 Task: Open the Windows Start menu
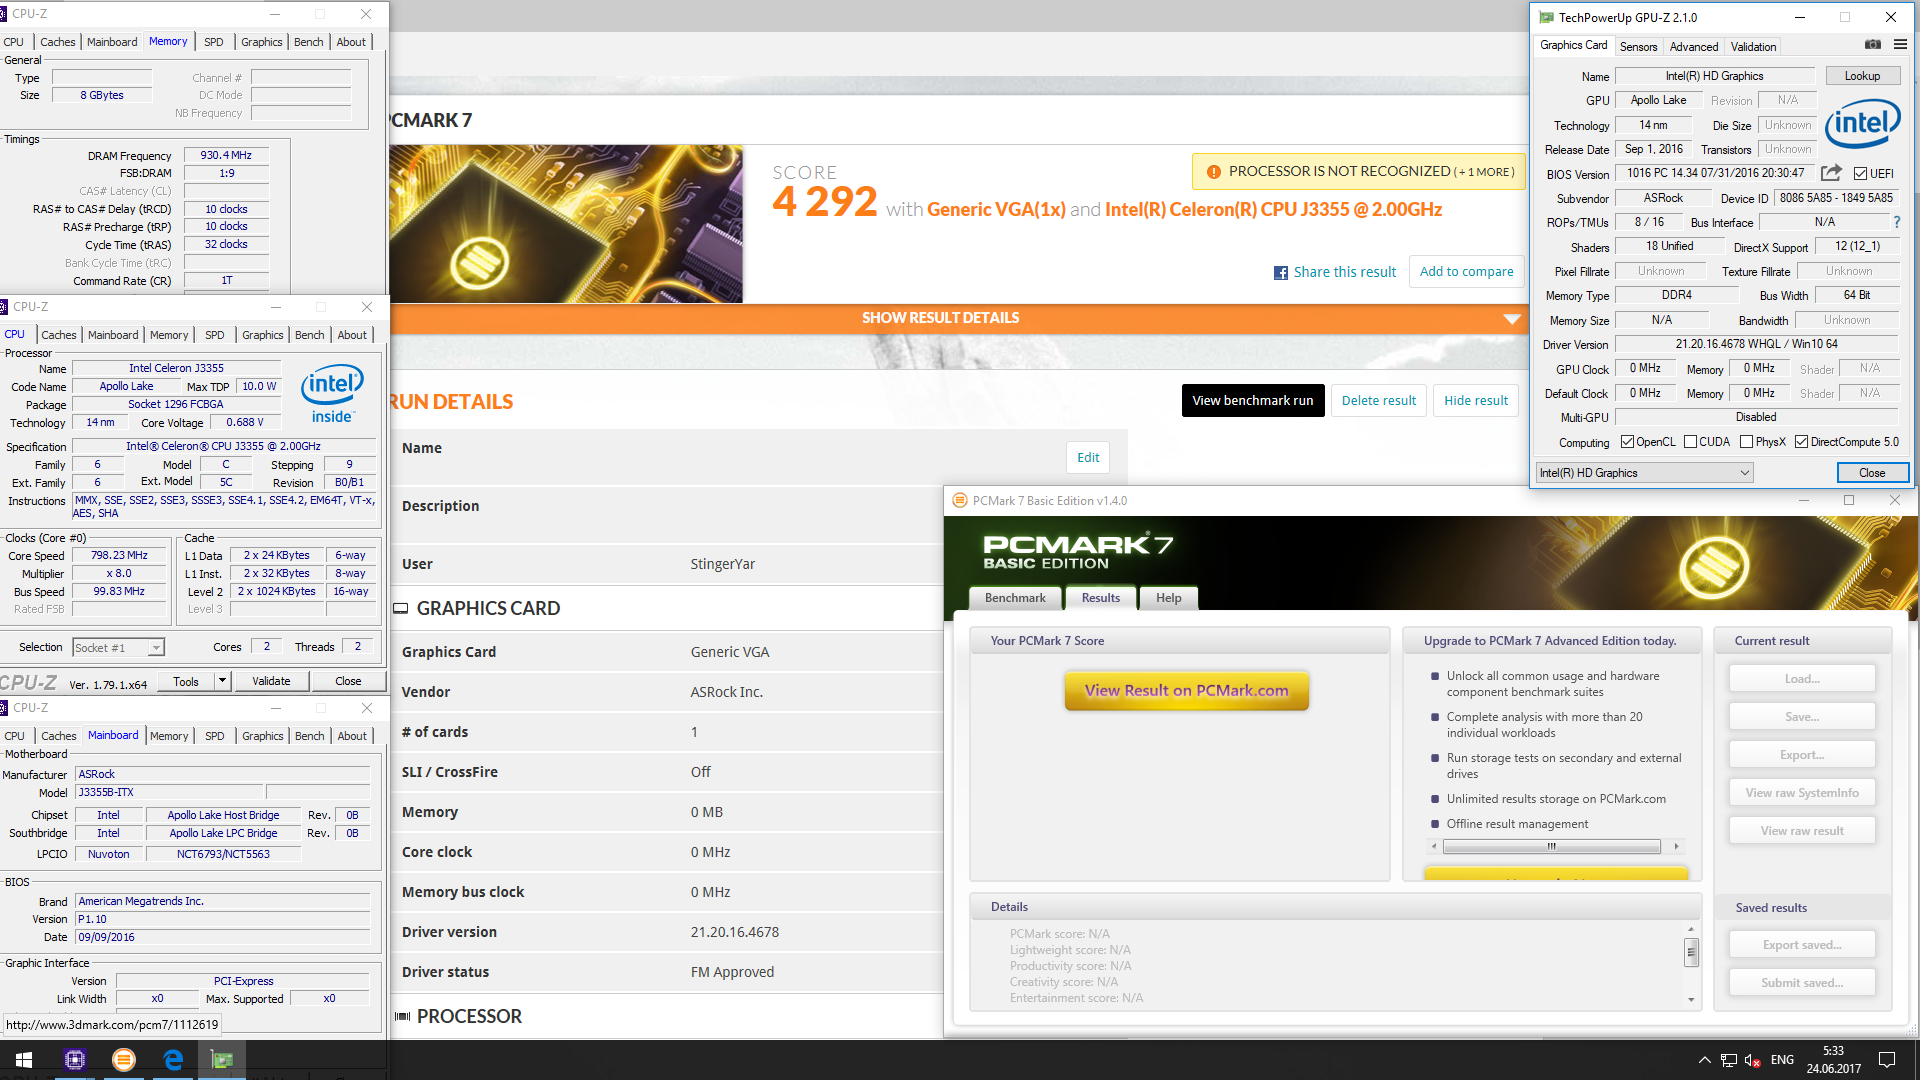point(24,1059)
